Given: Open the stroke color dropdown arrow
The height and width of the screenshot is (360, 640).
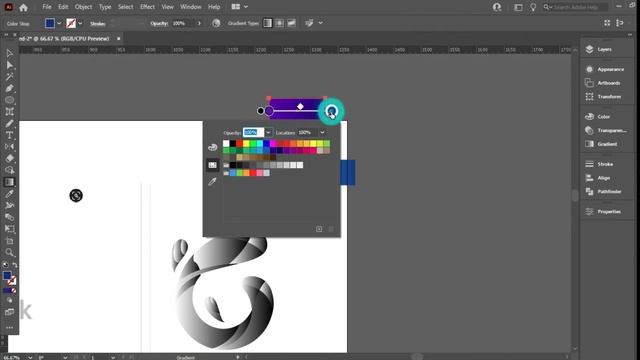Looking at the screenshot, I should coord(80,23).
